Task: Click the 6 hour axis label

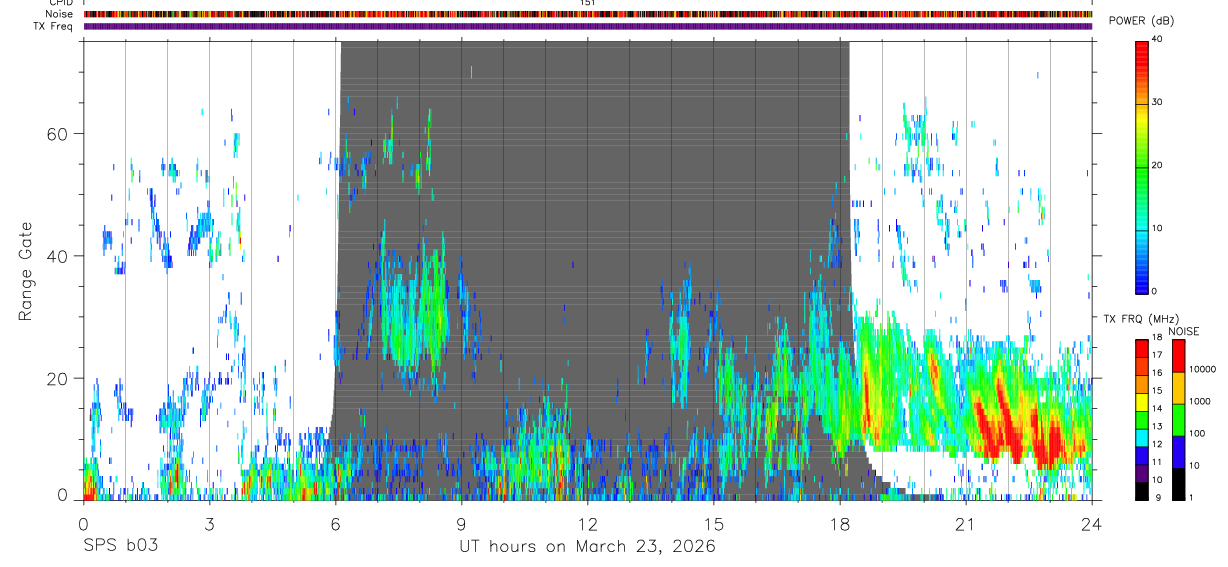Action: (x=335, y=524)
